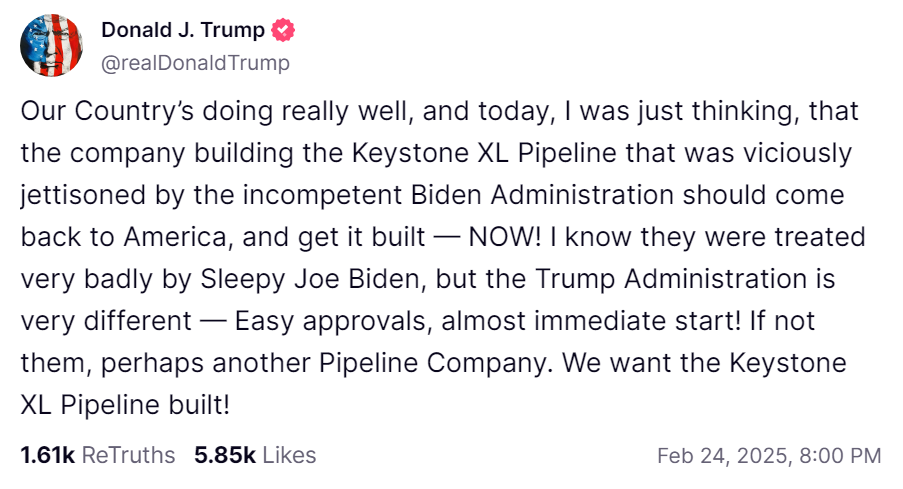Click the 8:00 PM time text
This screenshot has height=489, width=903.
pyautogui.click(x=840, y=456)
